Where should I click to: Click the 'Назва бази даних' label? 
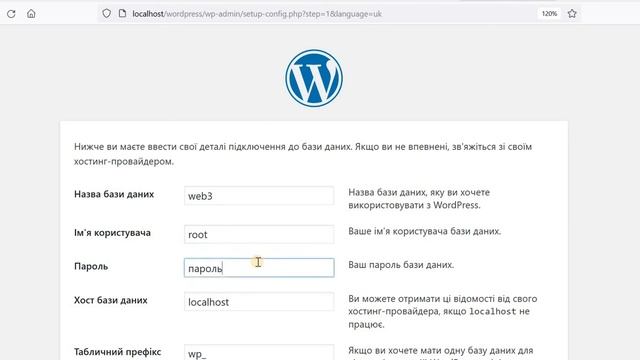(x=114, y=194)
